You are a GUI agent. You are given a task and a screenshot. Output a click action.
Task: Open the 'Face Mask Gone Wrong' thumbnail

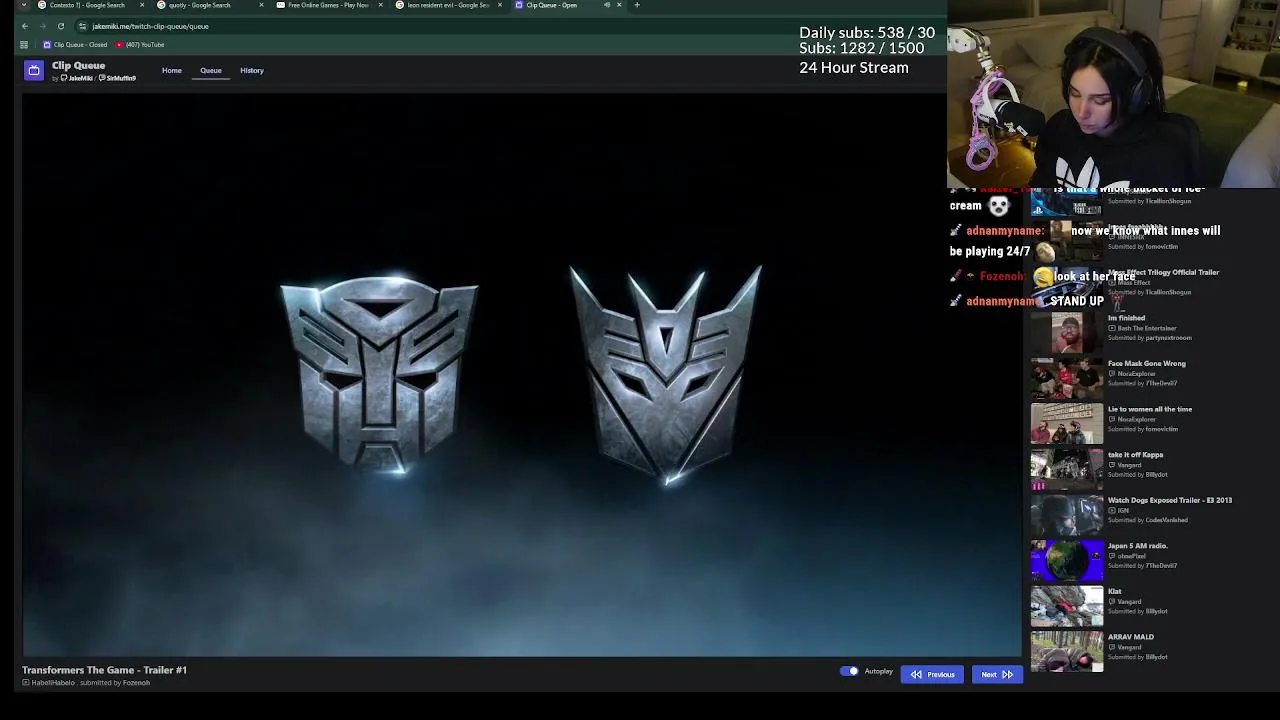coord(1067,379)
